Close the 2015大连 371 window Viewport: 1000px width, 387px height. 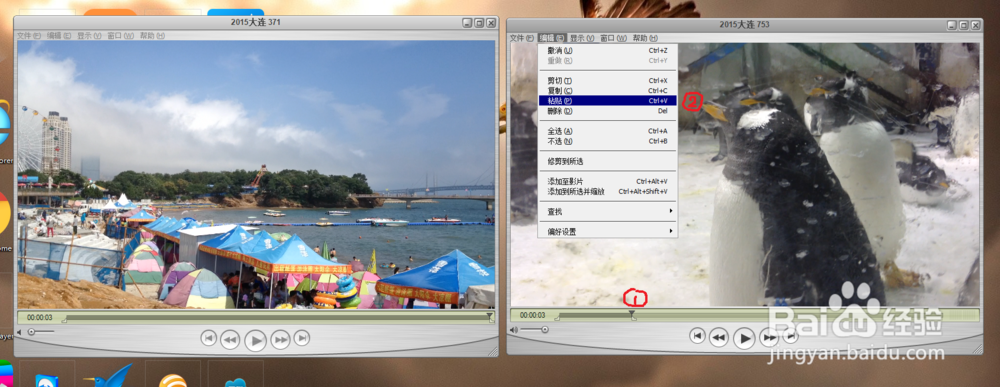[x=490, y=23]
